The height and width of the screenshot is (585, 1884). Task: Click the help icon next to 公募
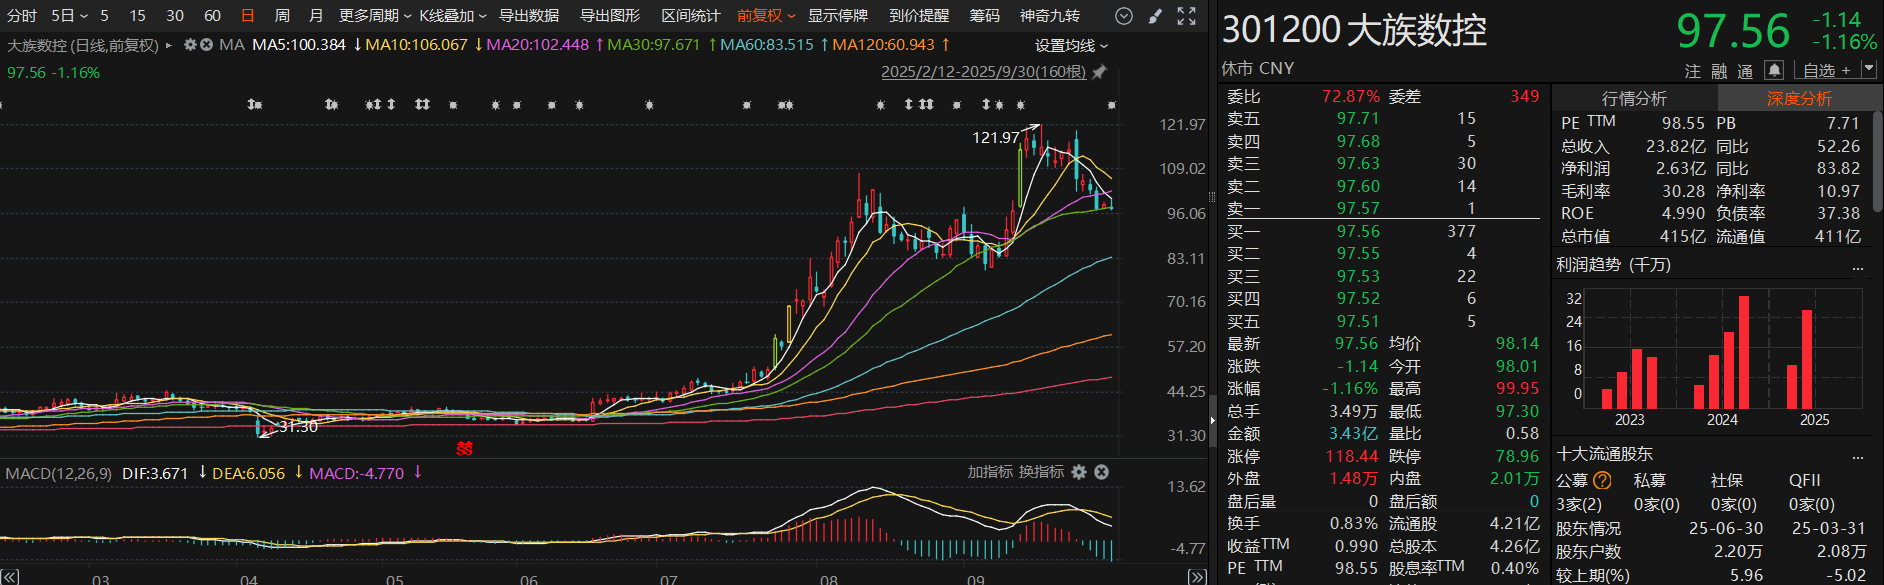1602,480
